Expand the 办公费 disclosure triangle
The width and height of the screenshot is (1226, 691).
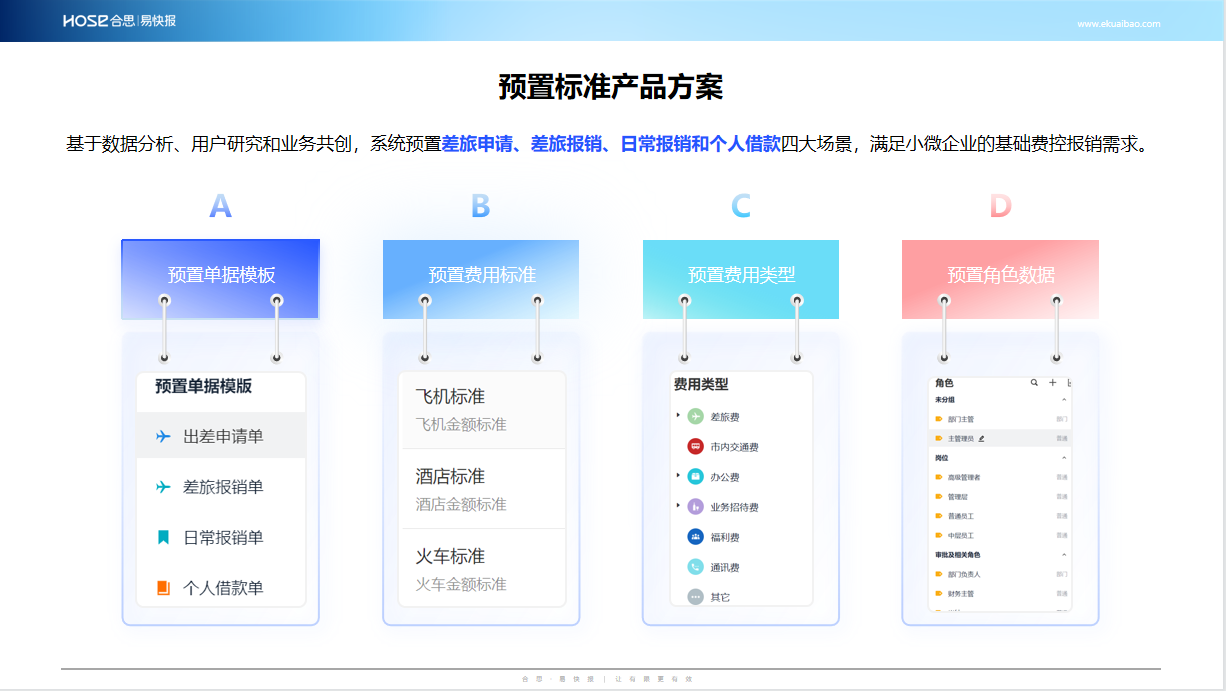click(x=677, y=476)
